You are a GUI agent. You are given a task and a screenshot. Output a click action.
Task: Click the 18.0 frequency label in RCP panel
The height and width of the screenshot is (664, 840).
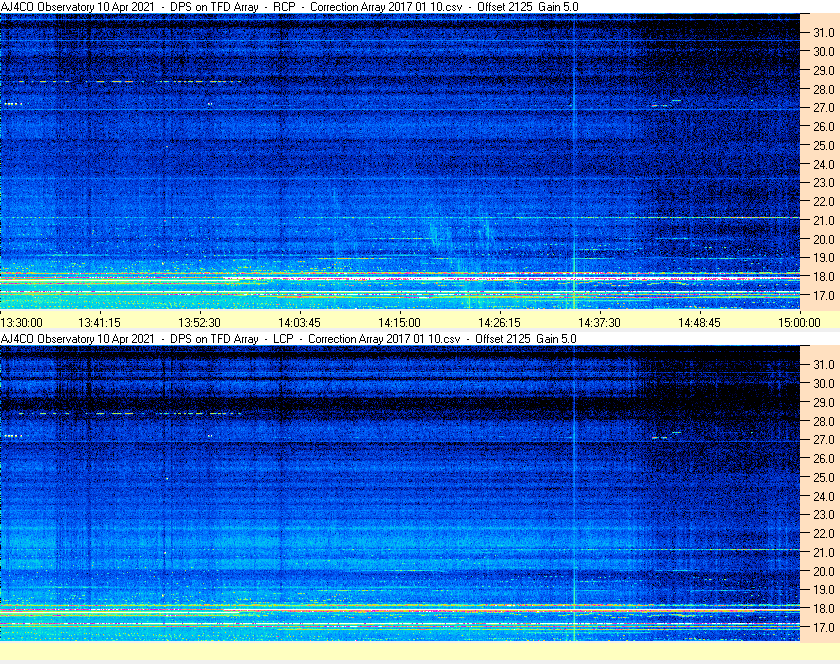[x=824, y=277]
